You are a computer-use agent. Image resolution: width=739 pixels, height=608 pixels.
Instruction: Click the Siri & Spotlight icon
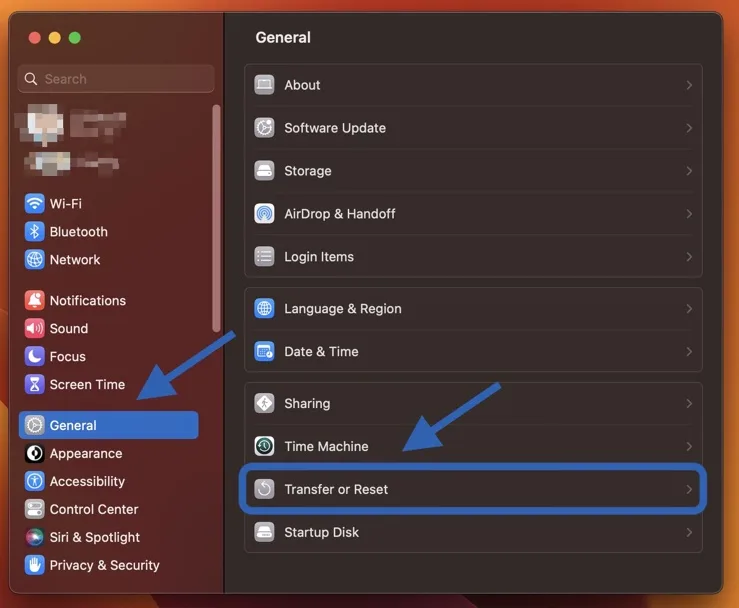click(x=34, y=537)
